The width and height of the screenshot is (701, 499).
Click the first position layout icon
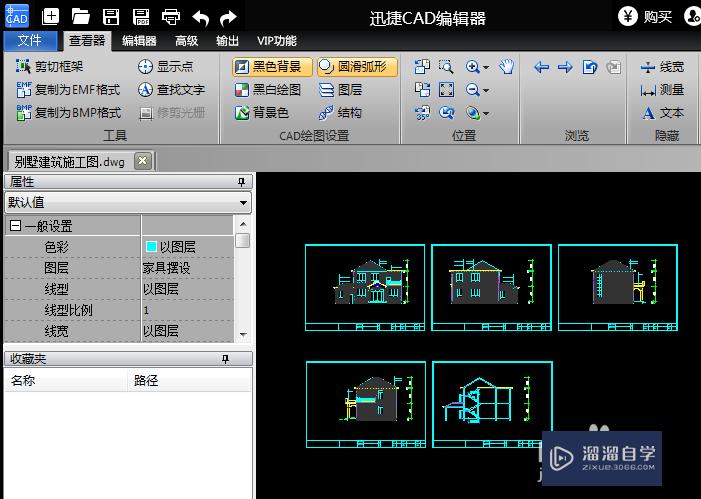pos(422,67)
